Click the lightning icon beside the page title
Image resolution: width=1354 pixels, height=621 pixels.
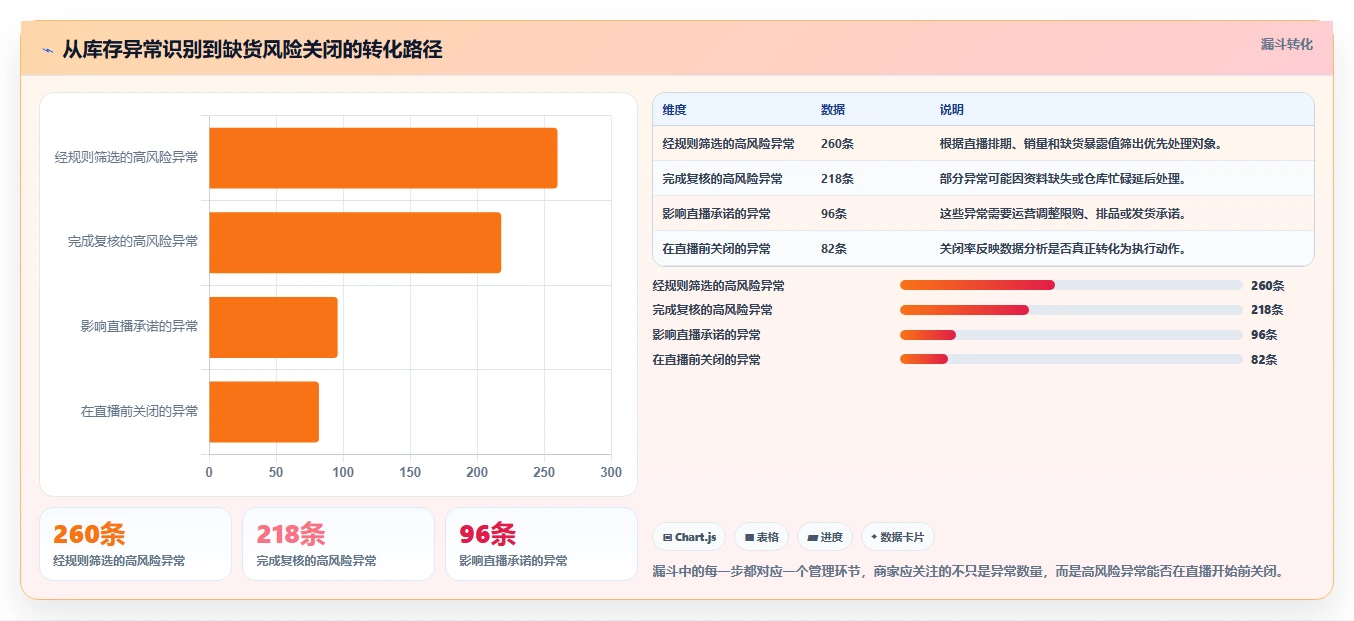[x=48, y=50]
